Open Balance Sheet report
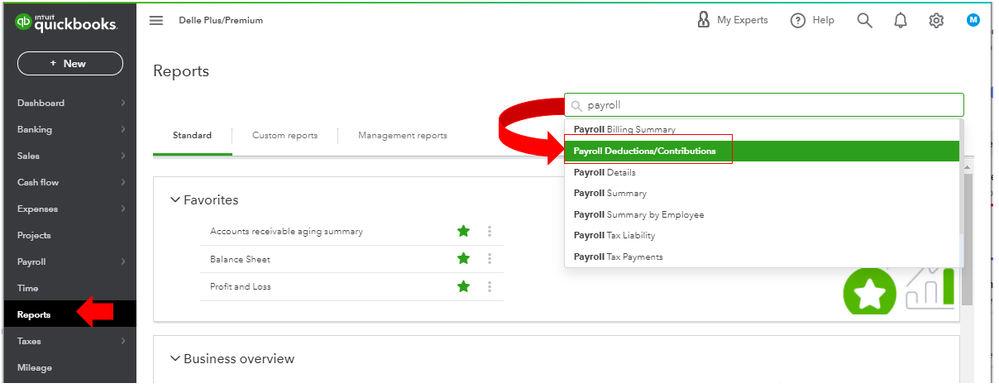This screenshot has width=999, height=389. pyautogui.click(x=240, y=259)
